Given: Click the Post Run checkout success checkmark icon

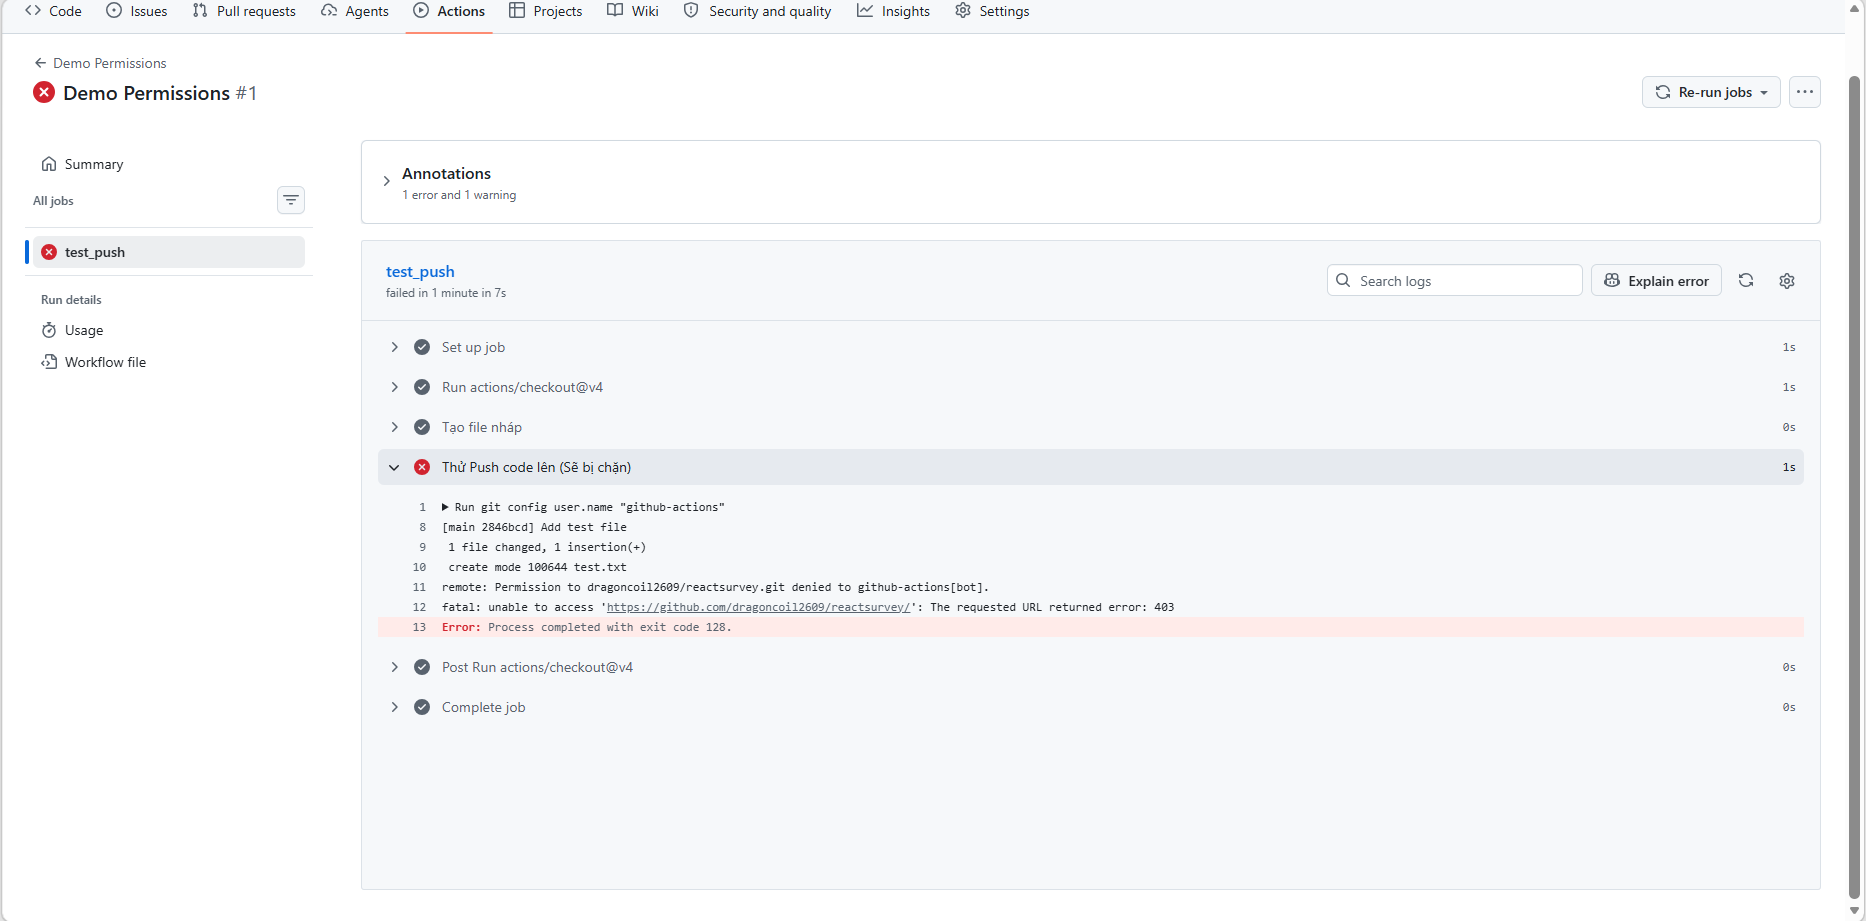Looking at the screenshot, I should coord(422,667).
